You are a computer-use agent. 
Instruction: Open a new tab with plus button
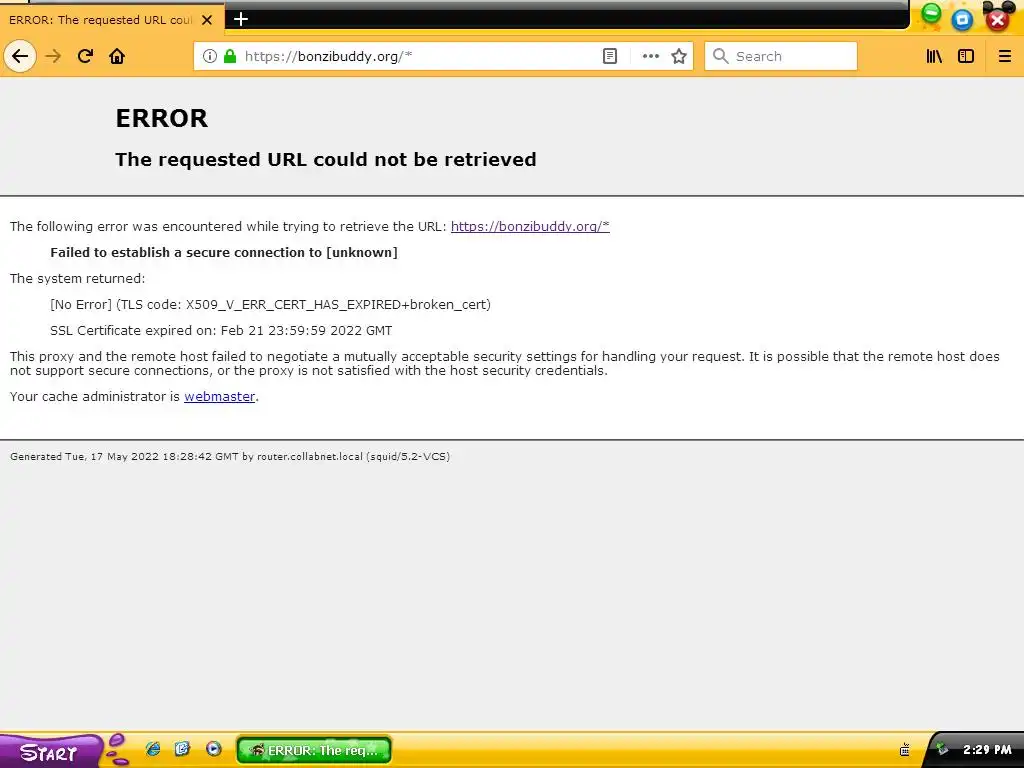pyautogui.click(x=241, y=19)
